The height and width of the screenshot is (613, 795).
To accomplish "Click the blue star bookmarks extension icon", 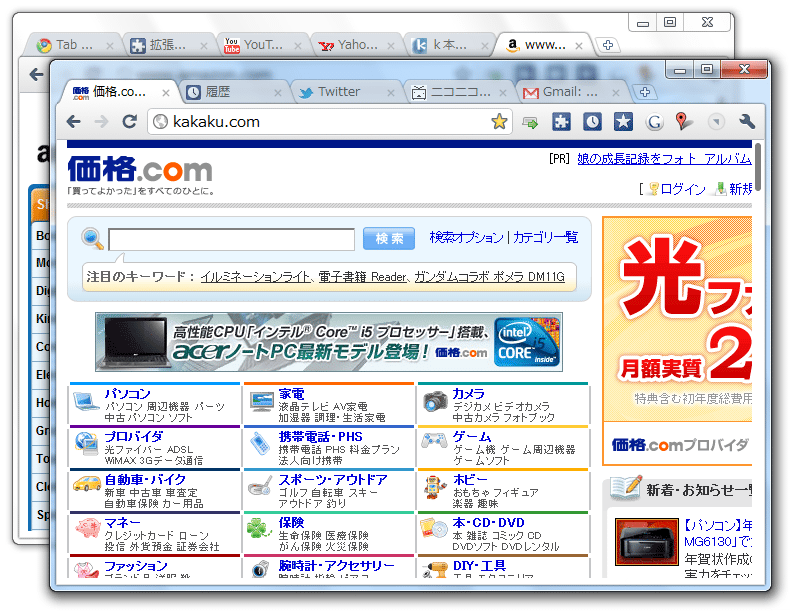I will (x=623, y=122).
